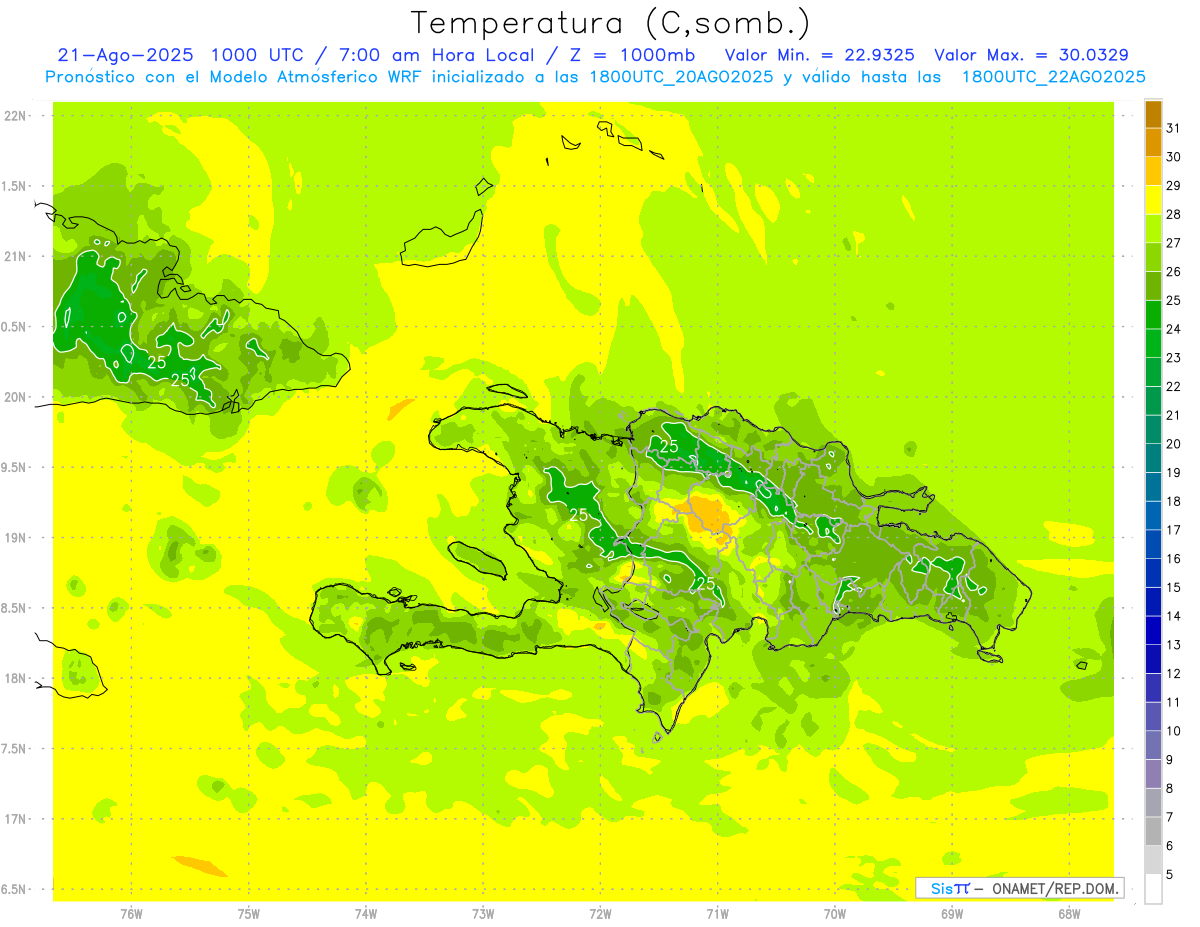
Task: Click legend value 31
Action: [x=1174, y=128]
